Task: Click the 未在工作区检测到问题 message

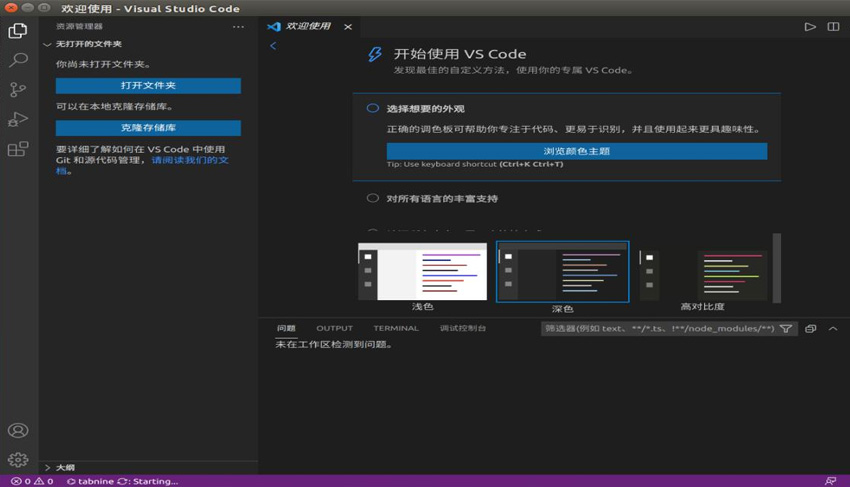Action: tap(333, 344)
